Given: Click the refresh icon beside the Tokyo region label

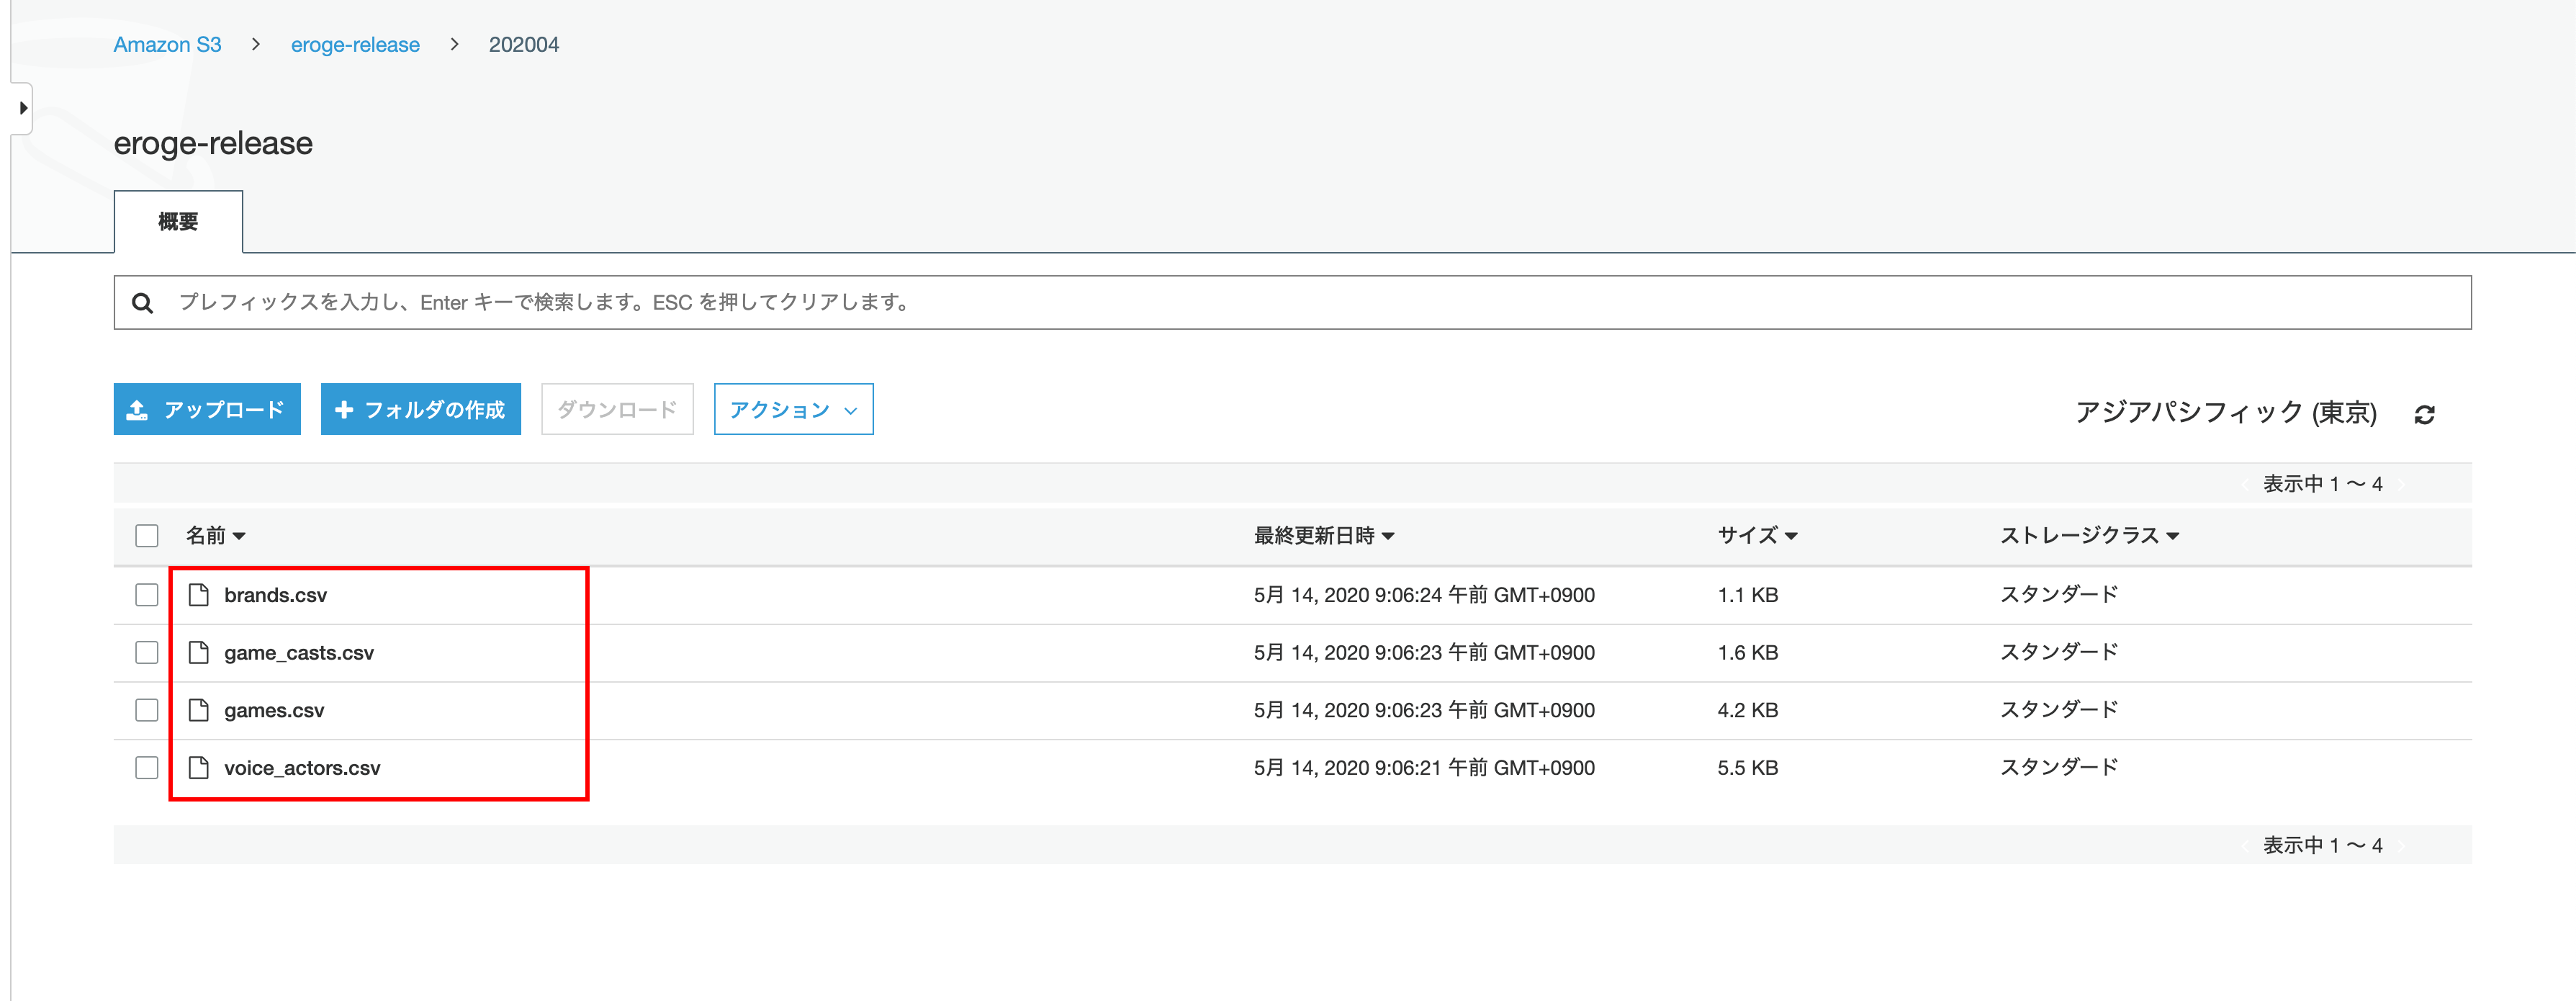Looking at the screenshot, I should [x=2424, y=414].
